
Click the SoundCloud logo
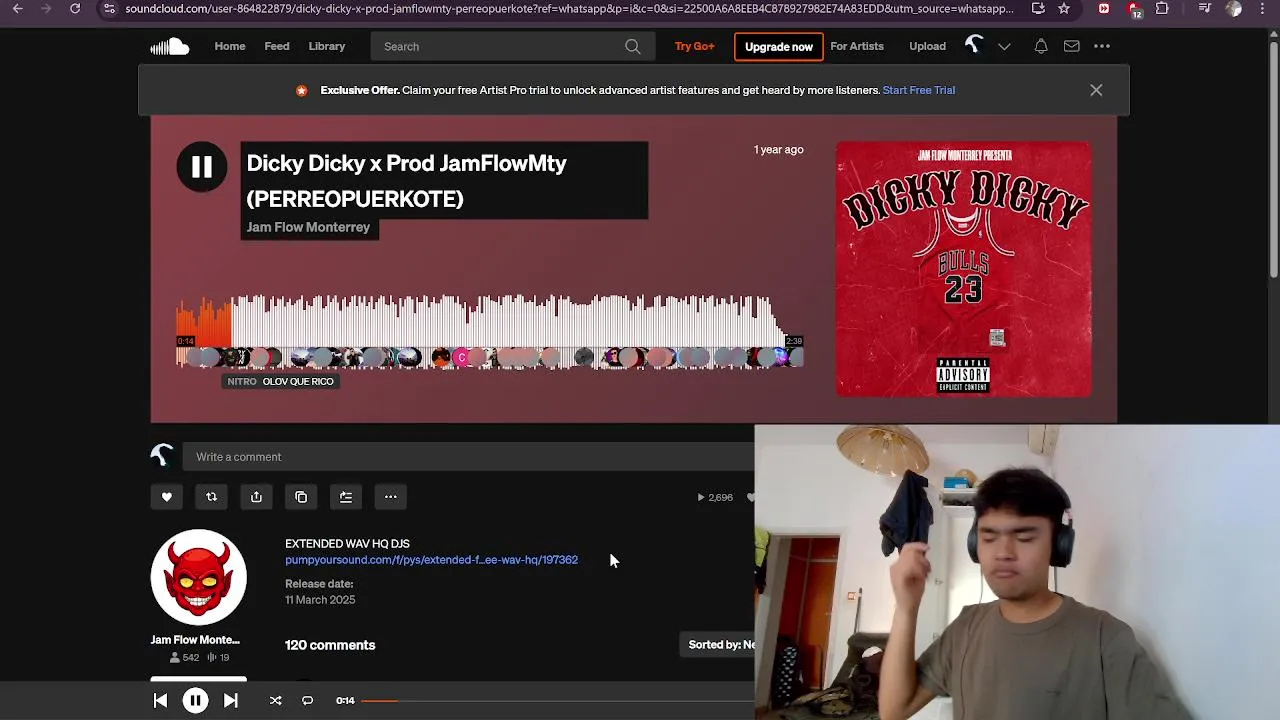coord(169,46)
